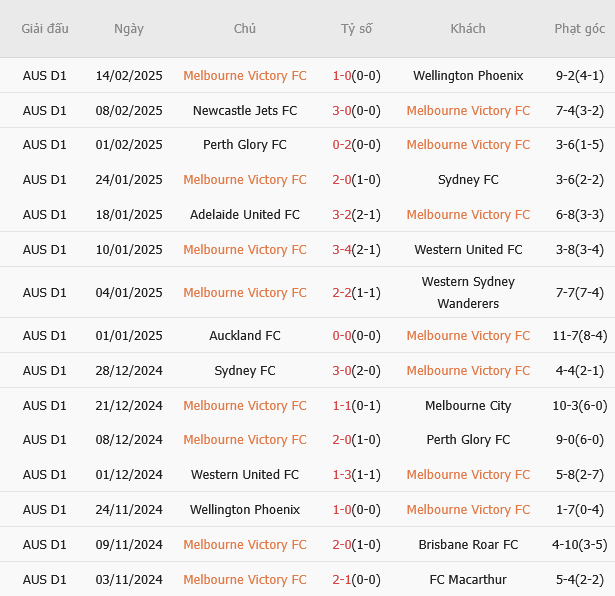Click Sydney FC home team on 28/12/2024
615x596 pixels.
245,371
